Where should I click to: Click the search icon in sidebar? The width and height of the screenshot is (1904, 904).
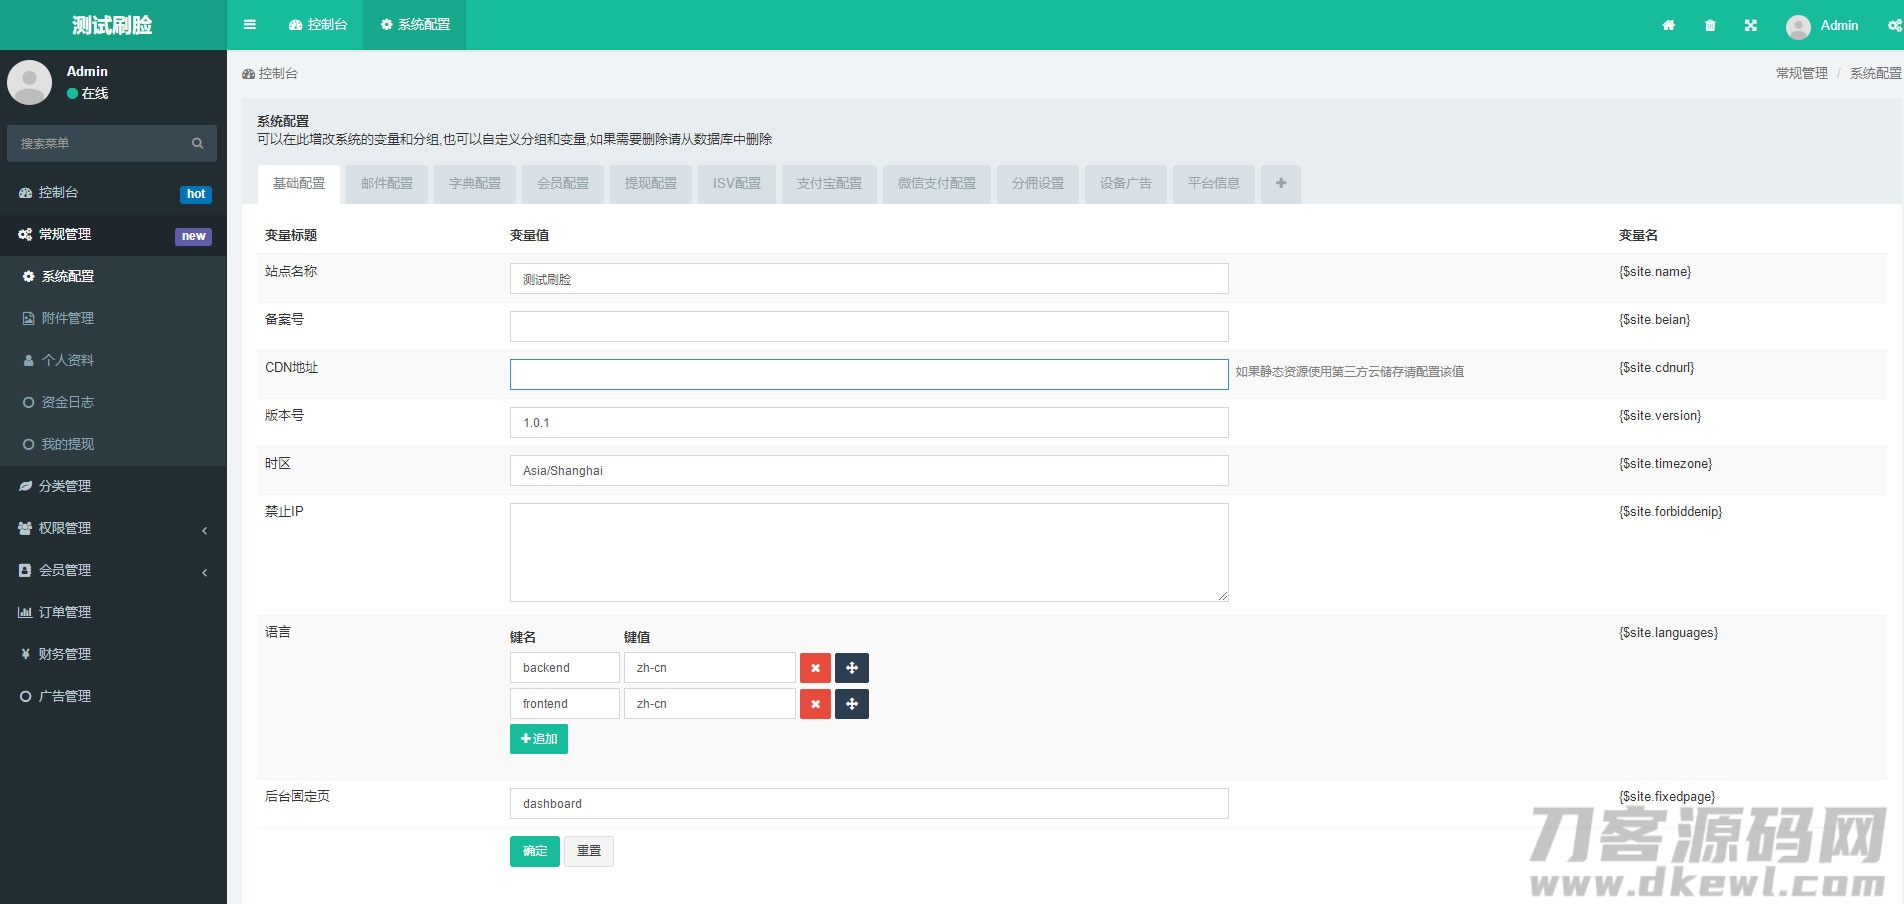197,144
